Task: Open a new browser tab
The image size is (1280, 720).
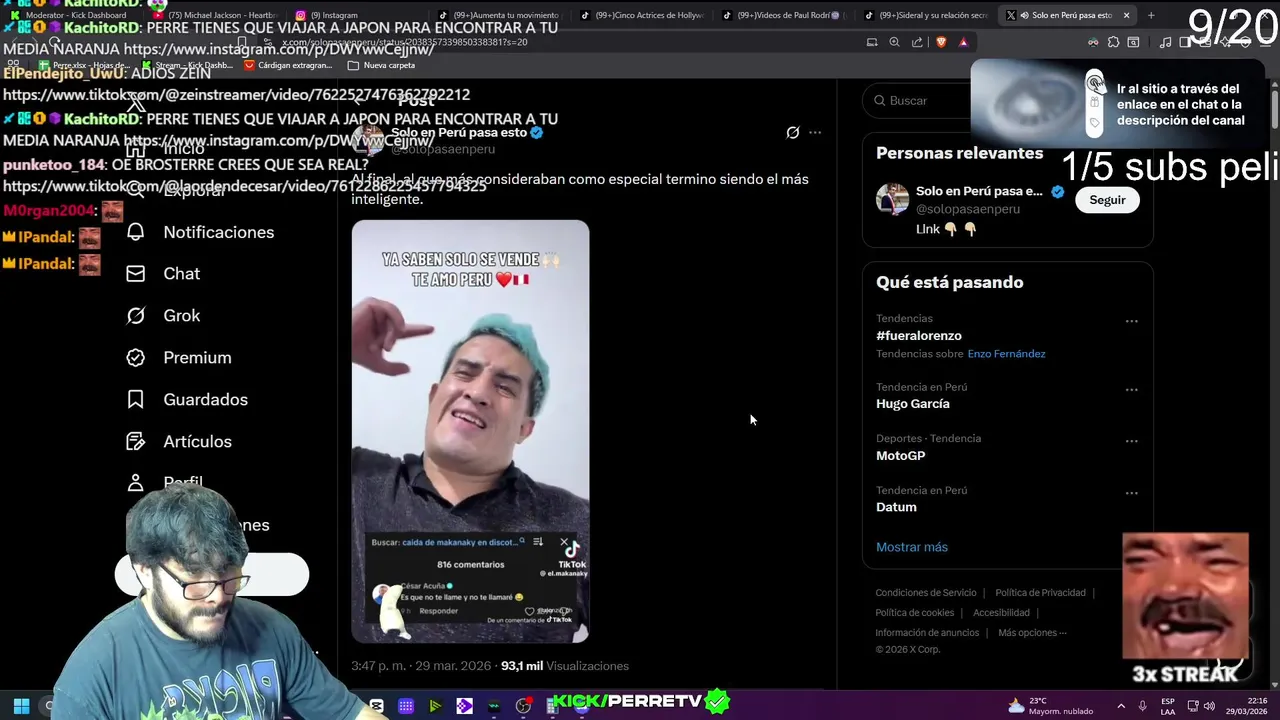Action: tap(1151, 15)
